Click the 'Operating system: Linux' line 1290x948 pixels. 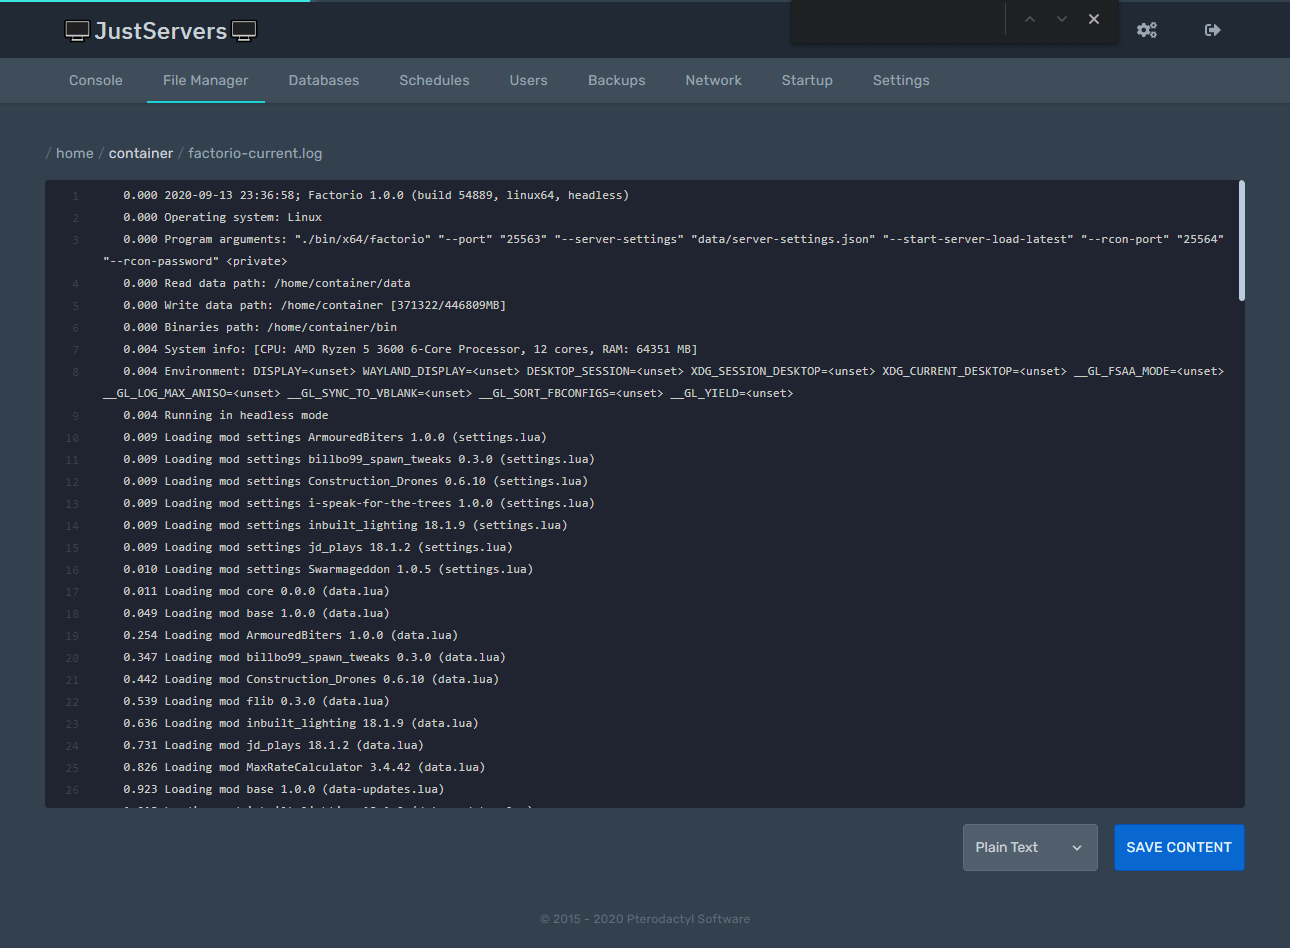point(222,217)
